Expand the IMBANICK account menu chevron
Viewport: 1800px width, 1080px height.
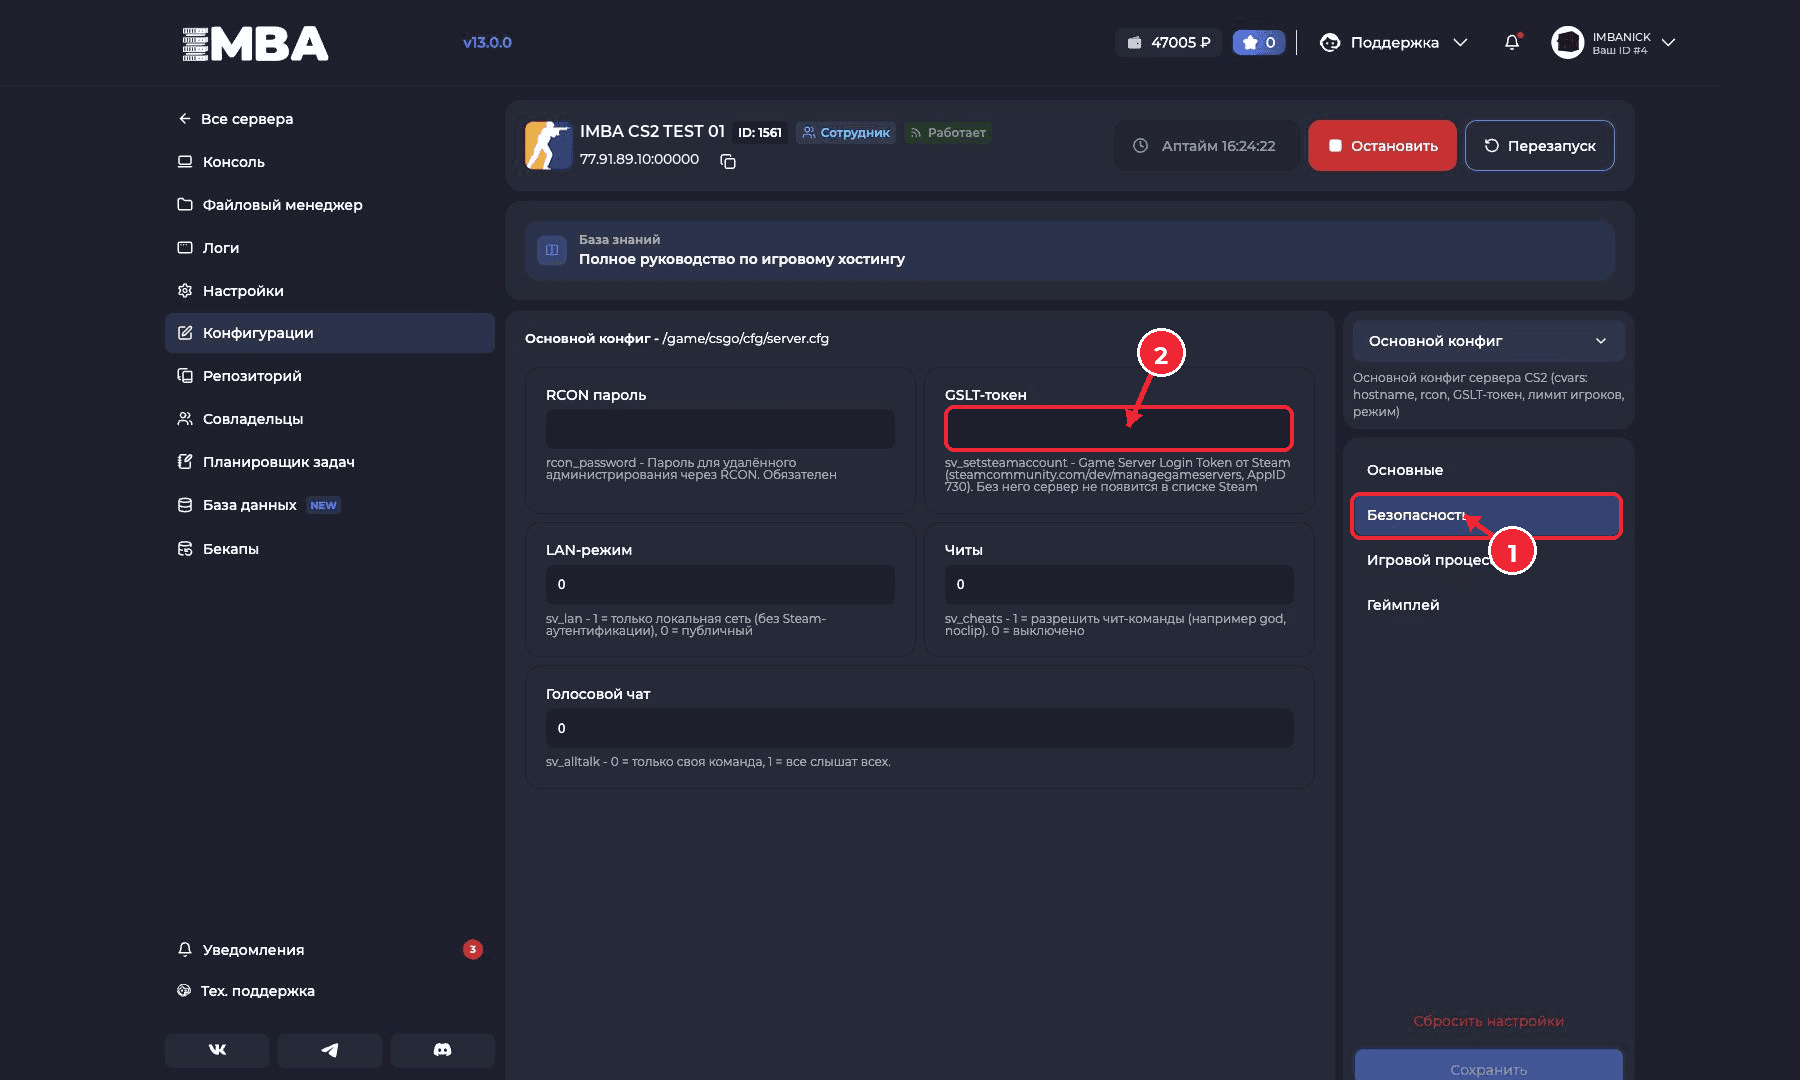(1668, 42)
